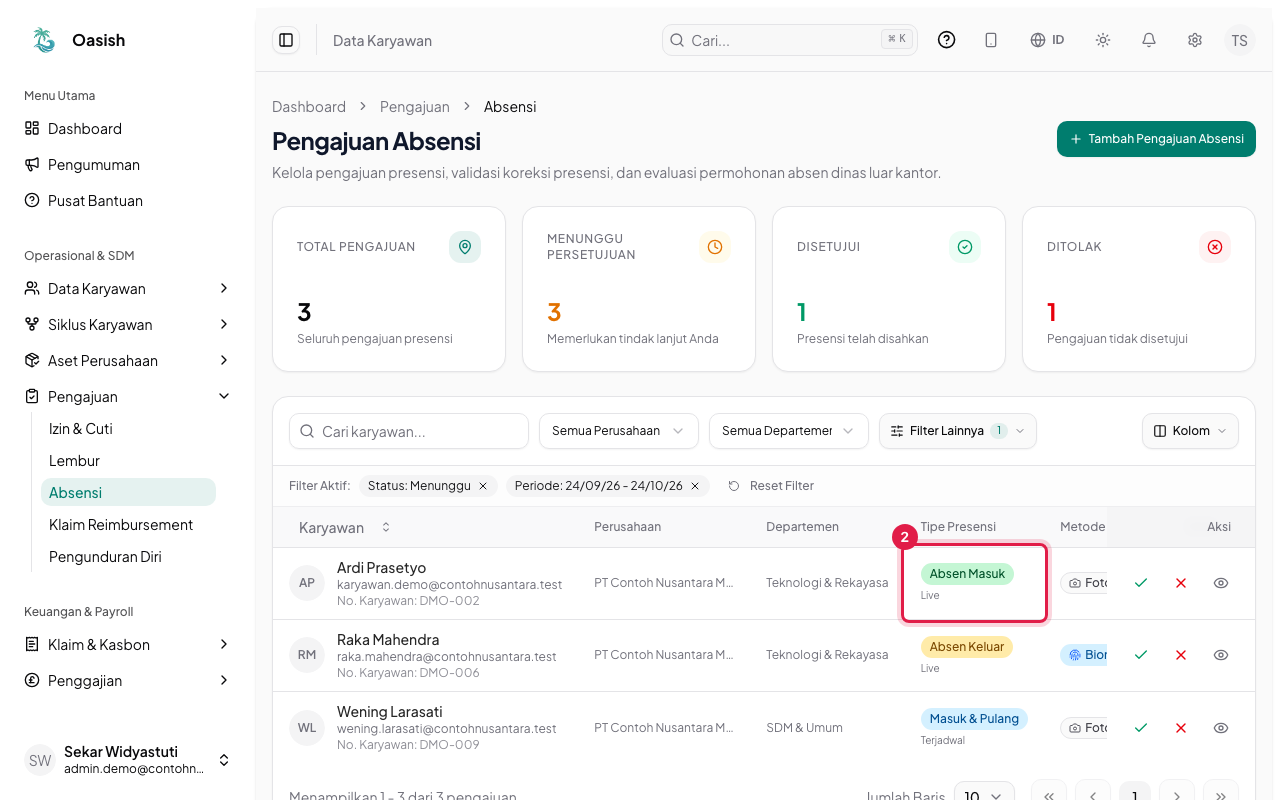Remove the Periode date filter chip

point(695,486)
